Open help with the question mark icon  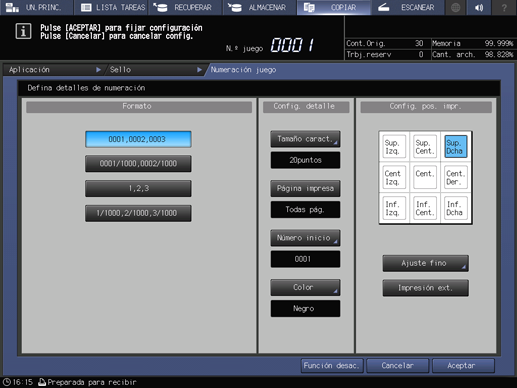pos(504,7)
